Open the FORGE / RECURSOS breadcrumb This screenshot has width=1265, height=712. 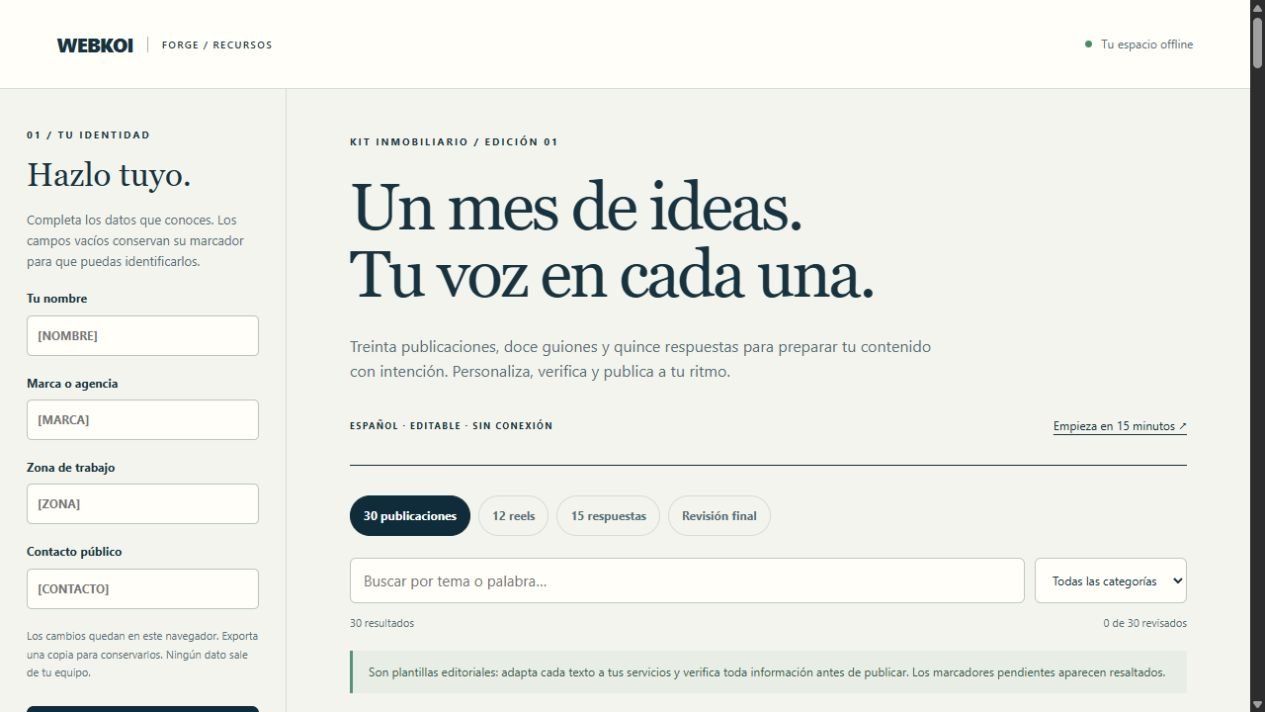(217, 45)
